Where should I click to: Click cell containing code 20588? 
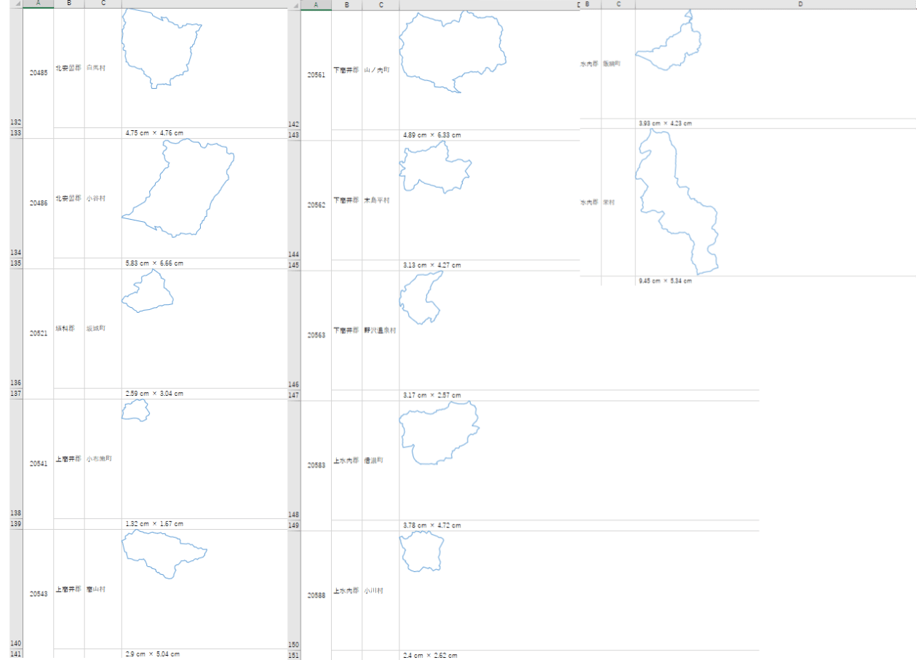[316, 596]
